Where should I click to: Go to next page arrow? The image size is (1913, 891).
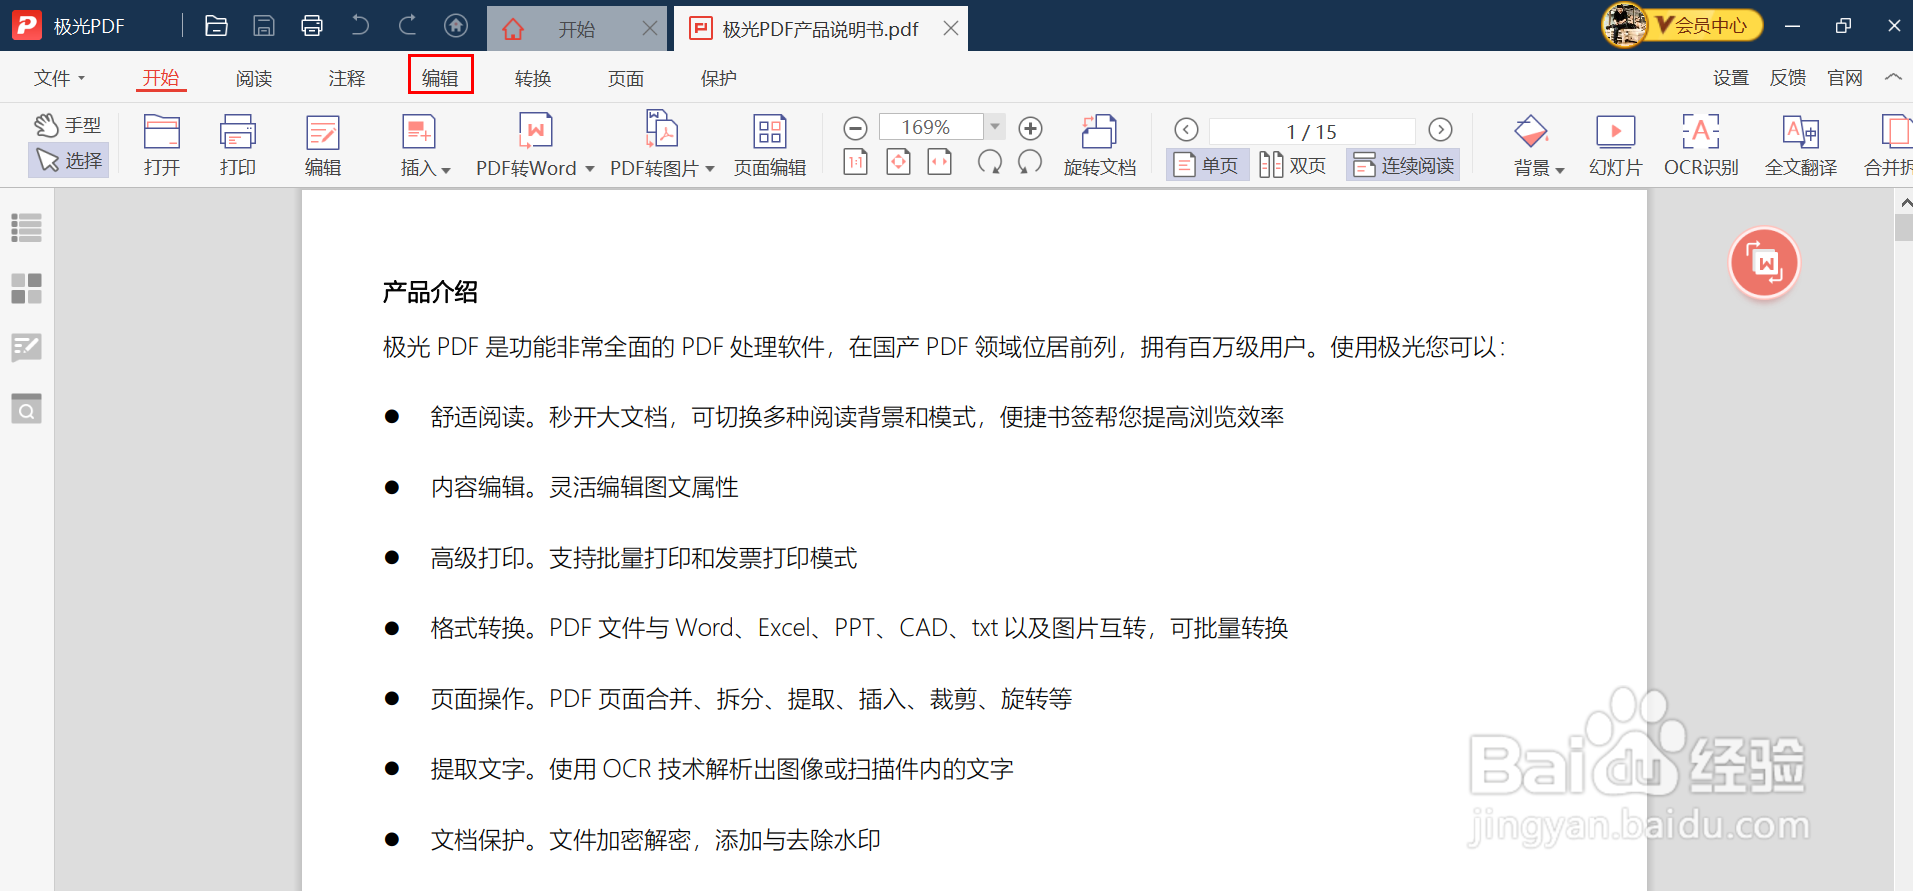click(1440, 129)
